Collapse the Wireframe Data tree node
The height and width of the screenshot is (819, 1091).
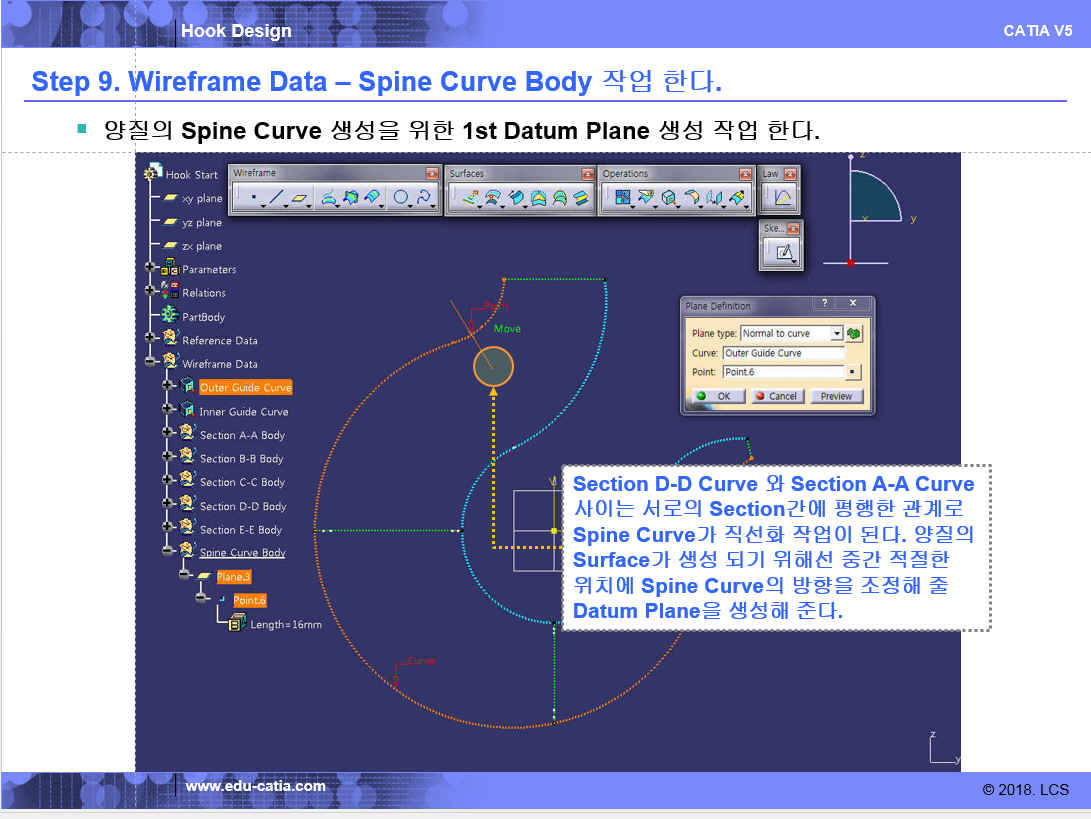151,364
